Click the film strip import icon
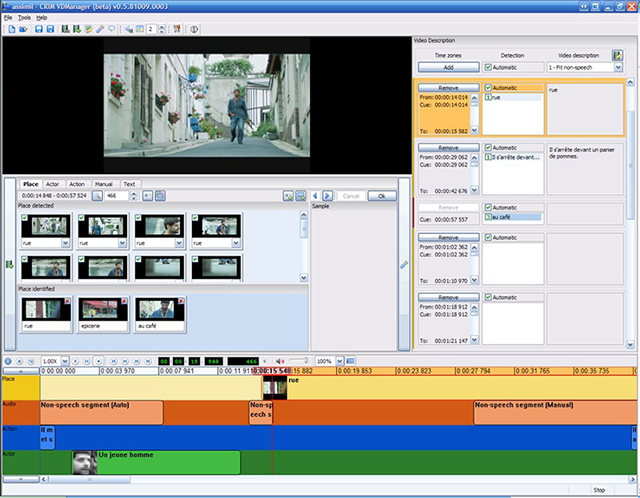640x498 pixels. coord(65,29)
